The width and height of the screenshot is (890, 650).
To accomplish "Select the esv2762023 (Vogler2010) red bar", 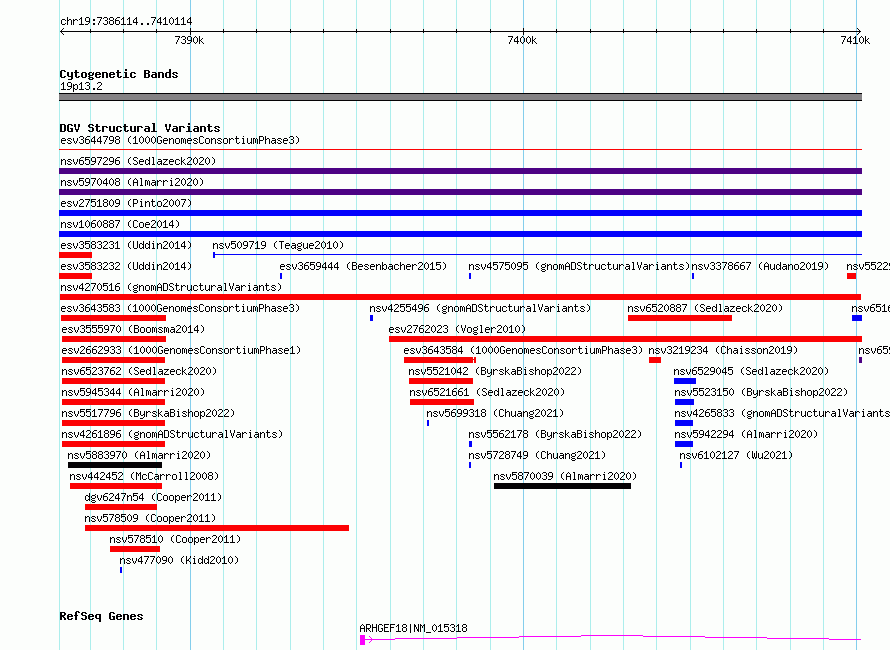I will [625, 339].
